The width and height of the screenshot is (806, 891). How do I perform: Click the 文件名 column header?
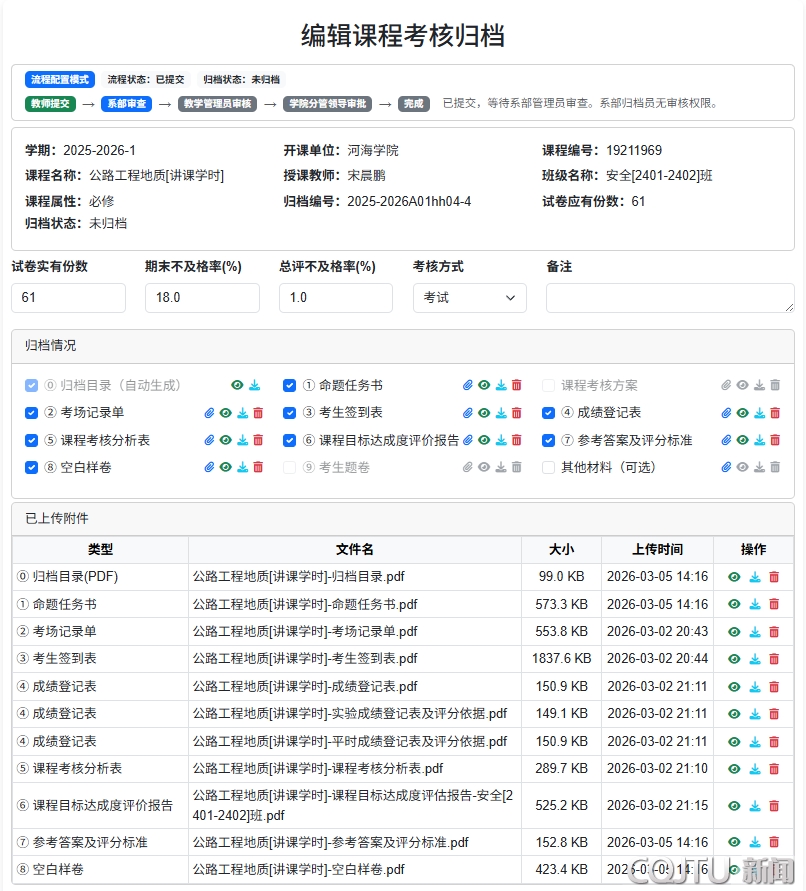[x=354, y=549]
